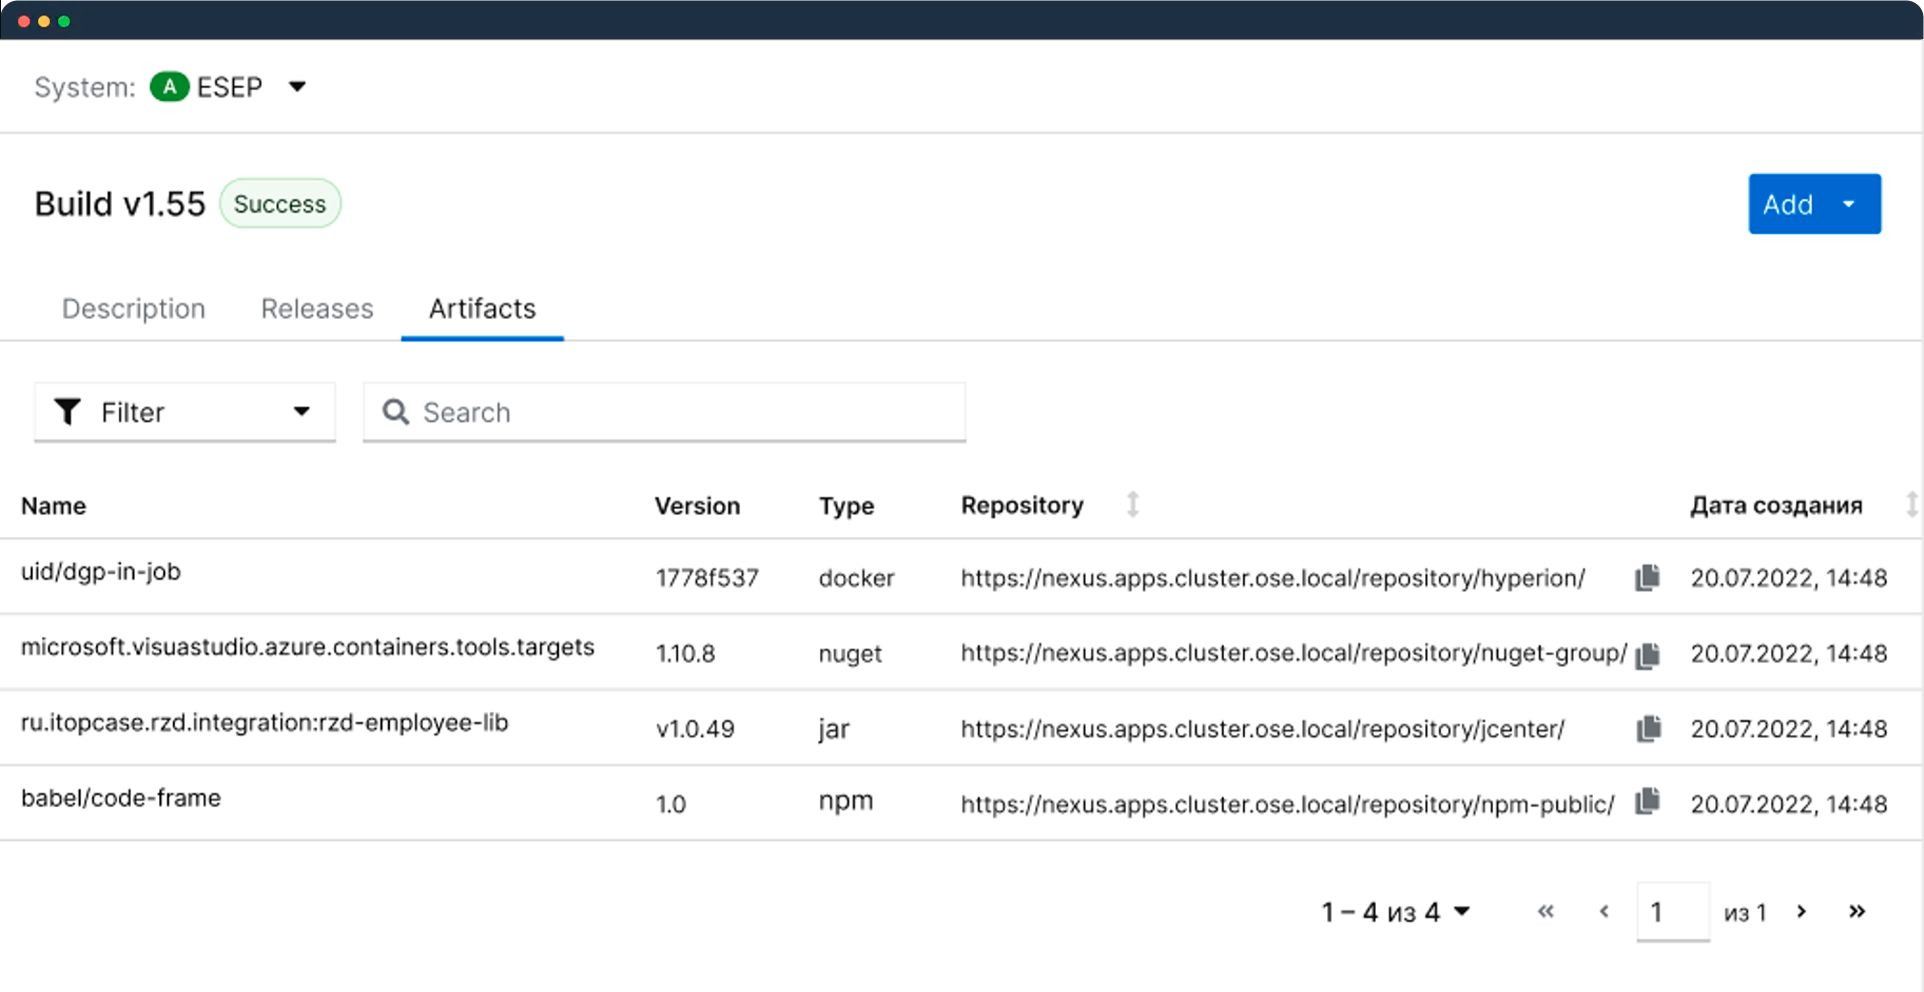Screen dimensions: 1924x992
Task: Copy the nuget-group repository URL
Action: tap(1647, 655)
